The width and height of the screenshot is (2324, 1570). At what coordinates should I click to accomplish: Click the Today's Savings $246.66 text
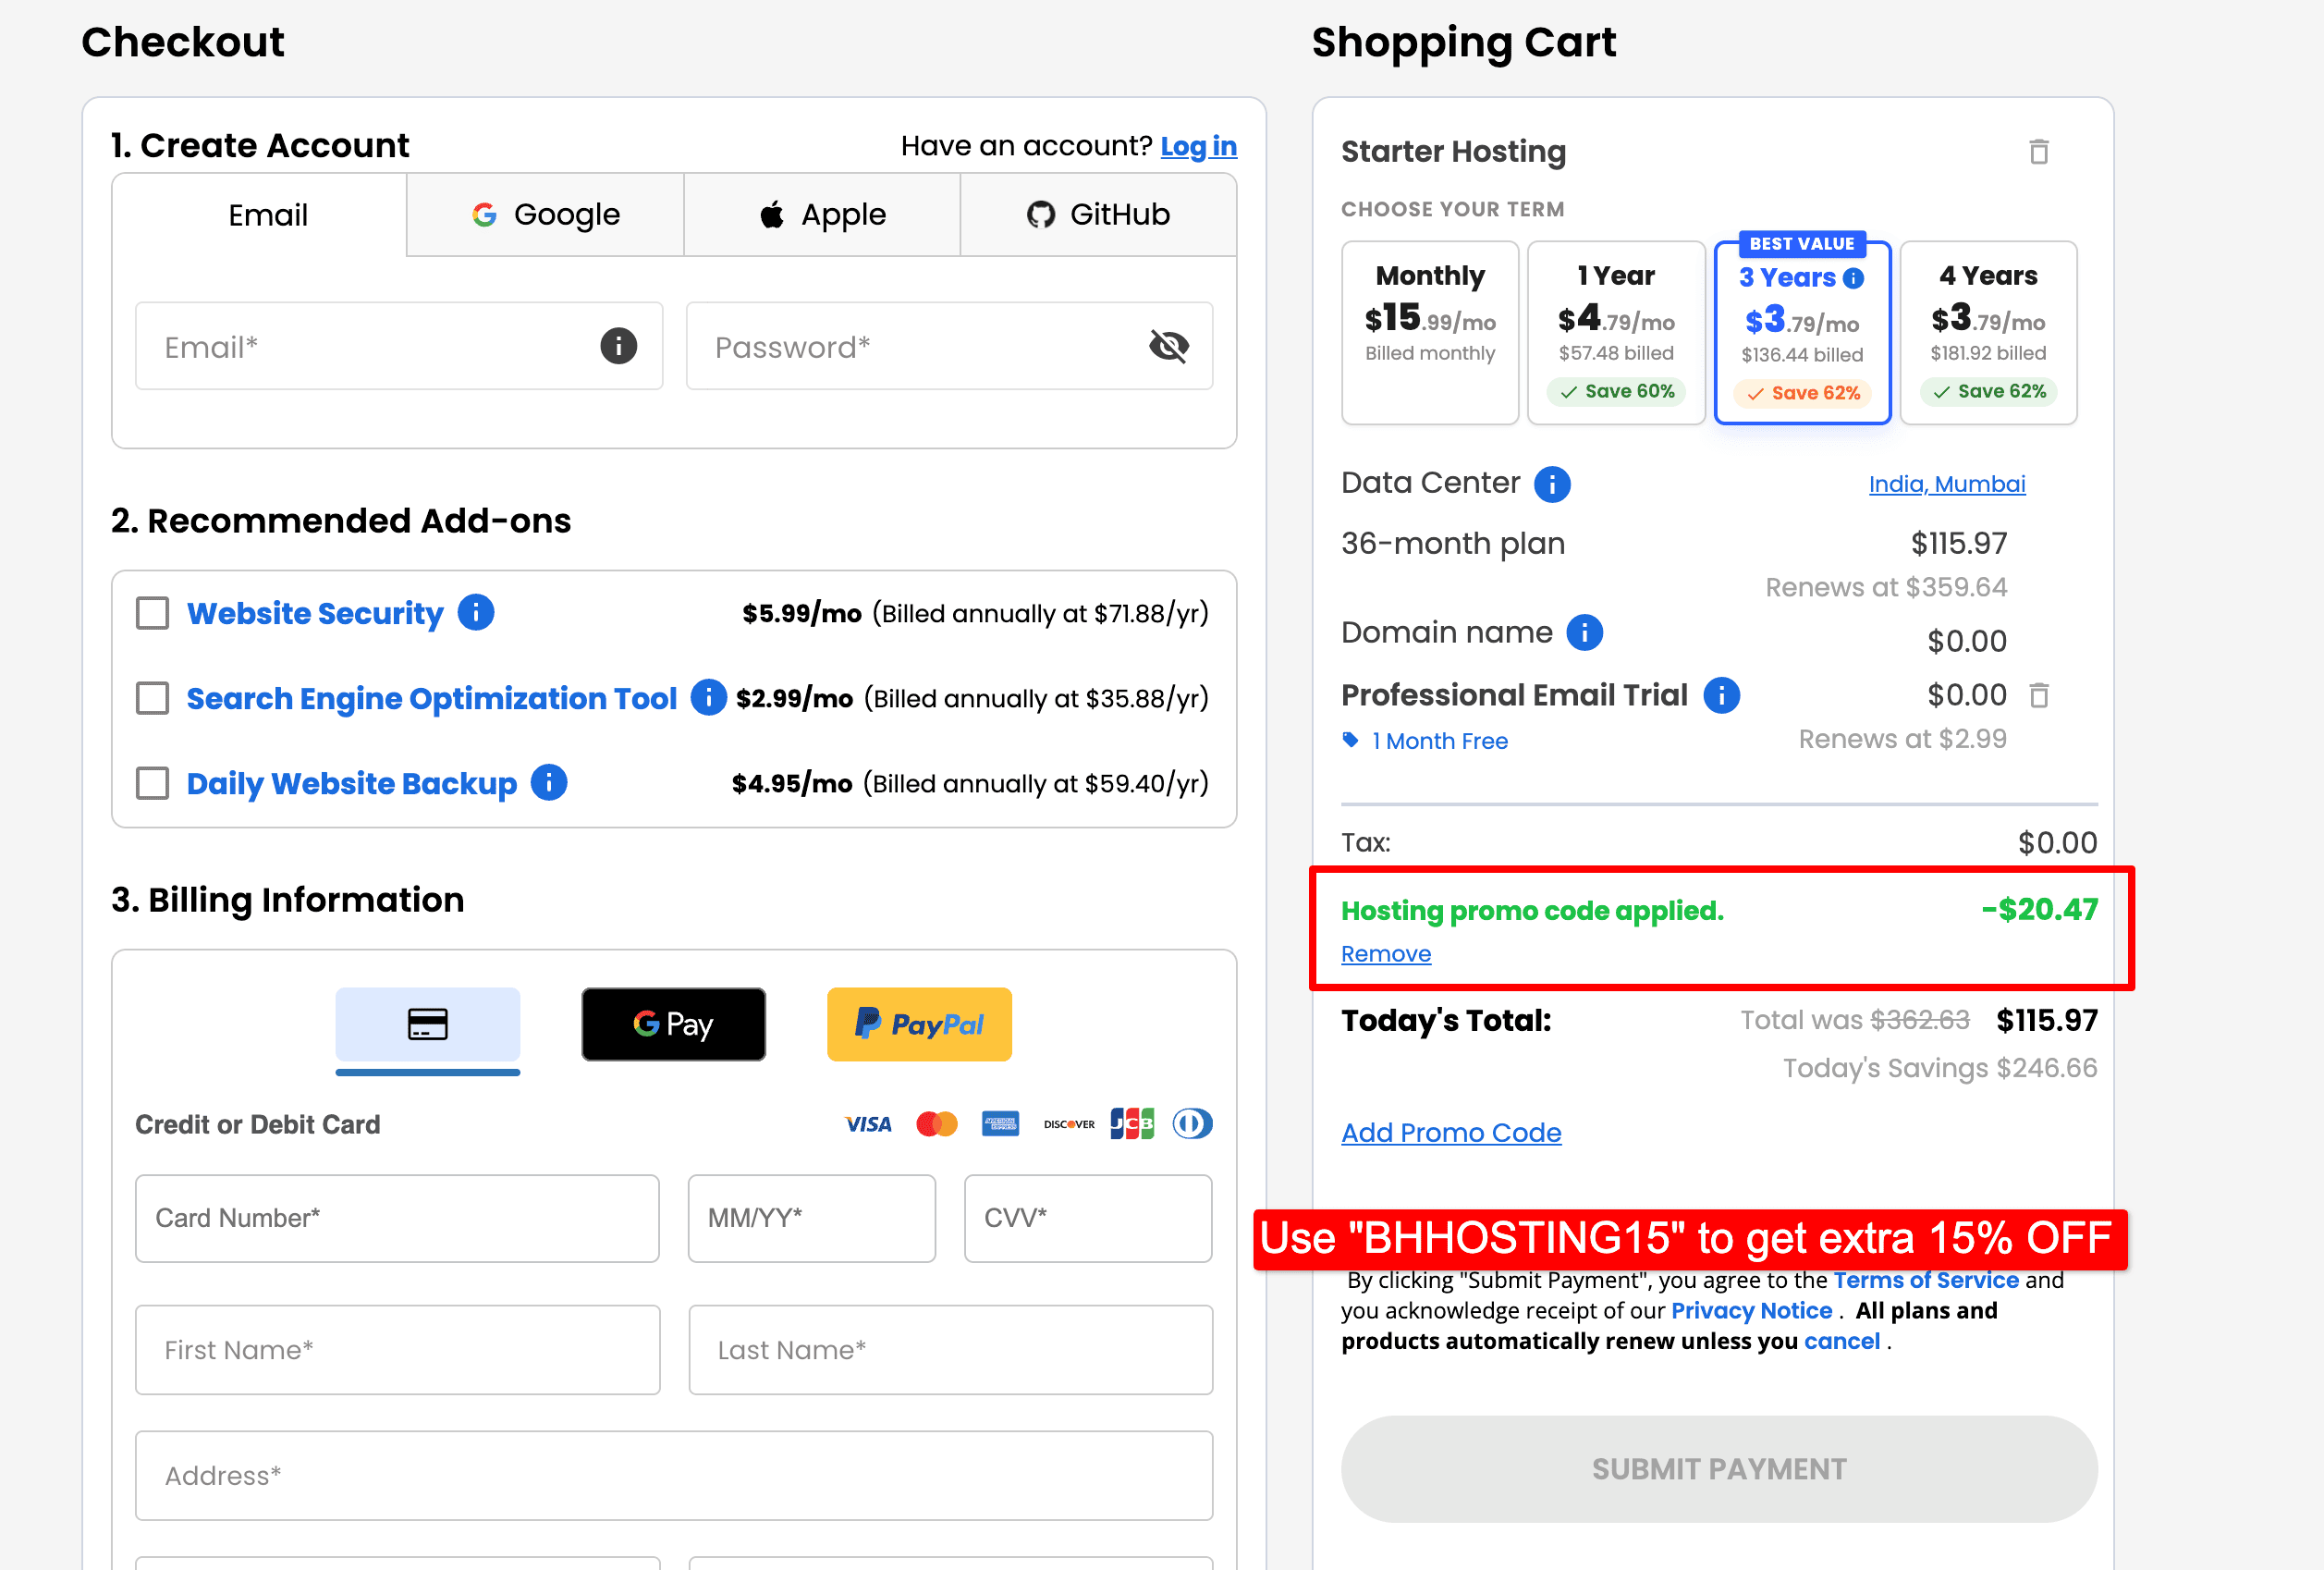[x=1939, y=1068]
